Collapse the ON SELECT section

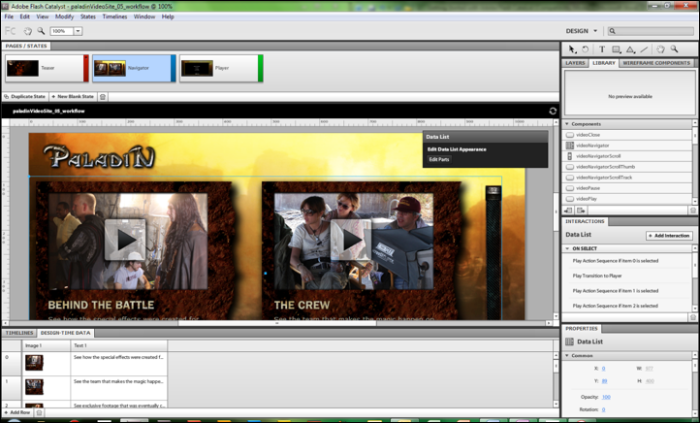click(x=567, y=249)
